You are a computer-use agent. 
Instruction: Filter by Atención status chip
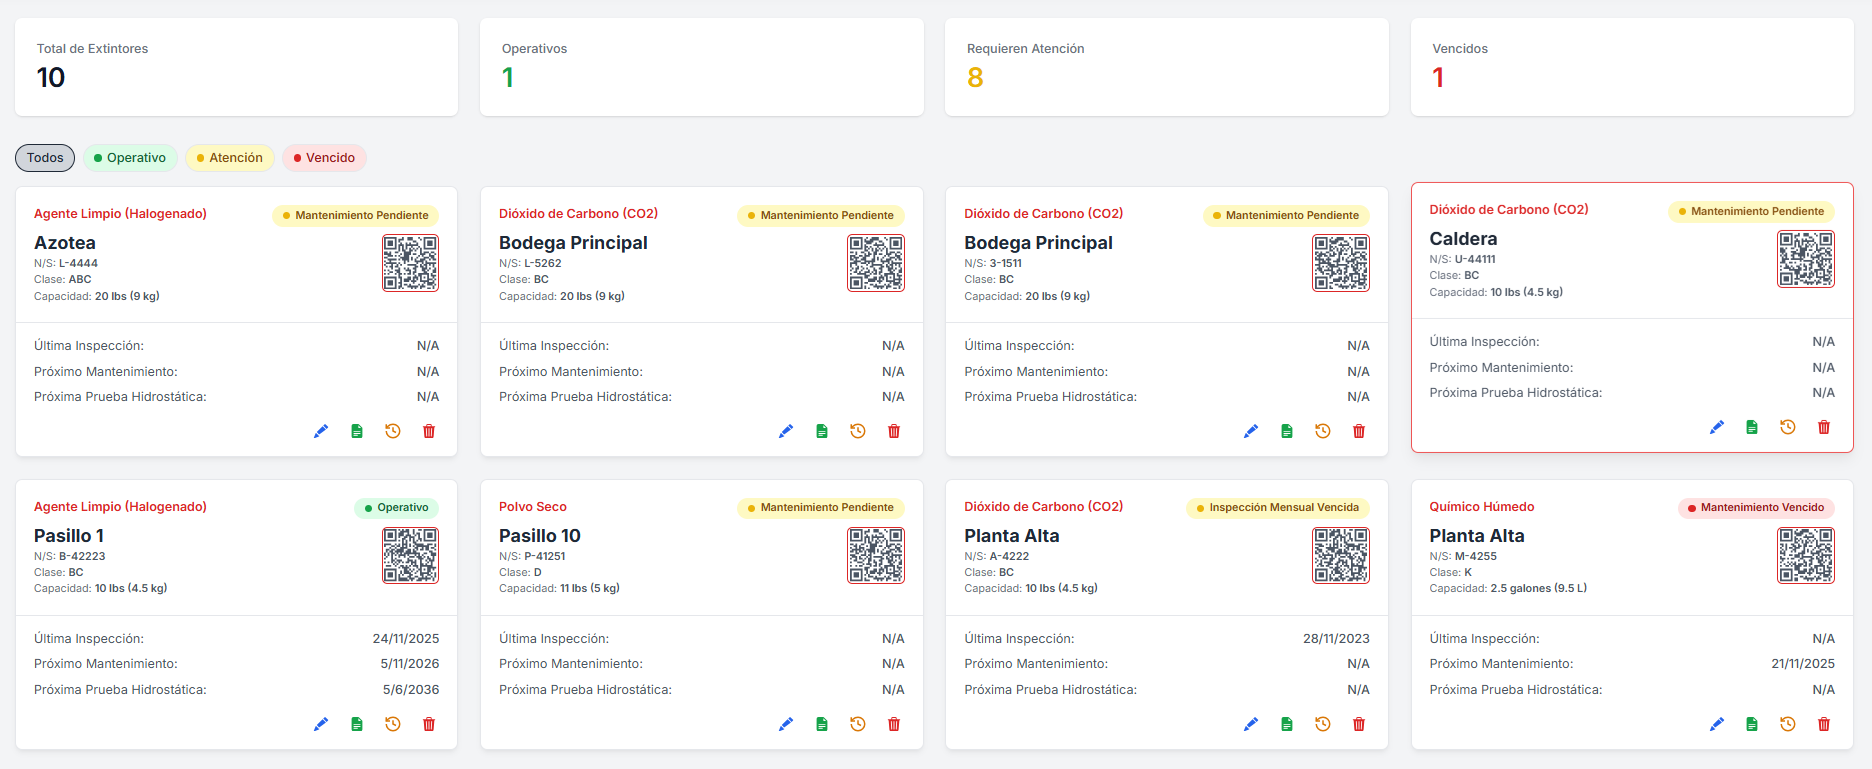tap(230, 158)
